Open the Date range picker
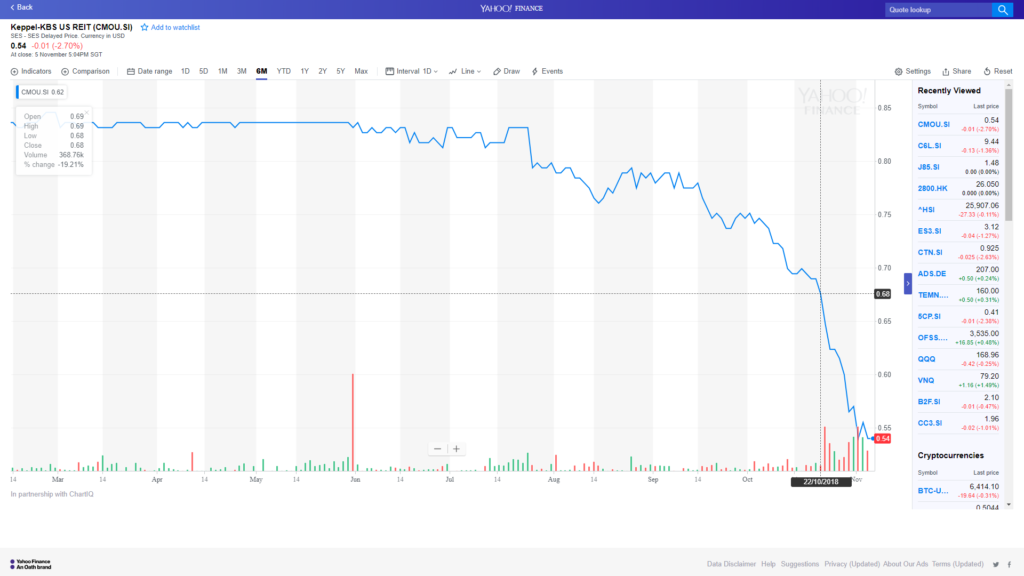 [150, 71]
